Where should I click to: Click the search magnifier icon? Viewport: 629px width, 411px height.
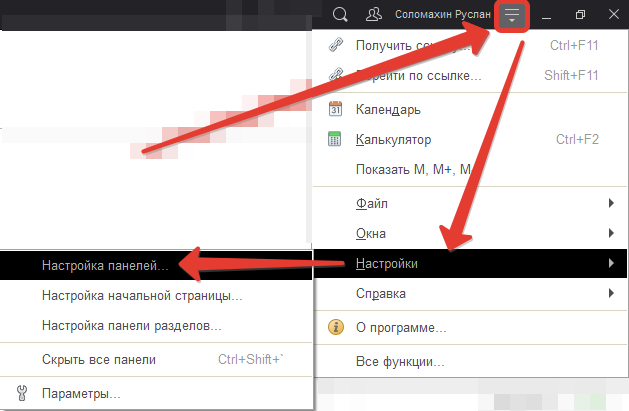(x=340, y=15)
